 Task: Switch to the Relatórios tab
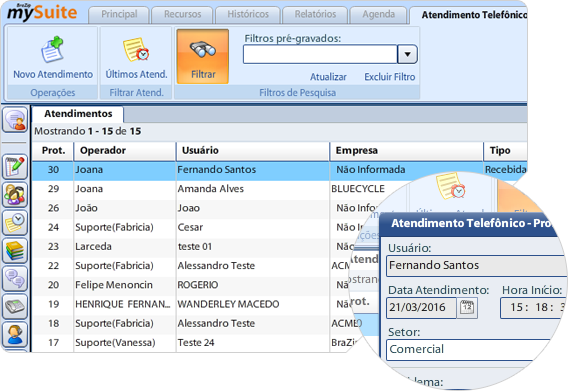pos(315,14)
